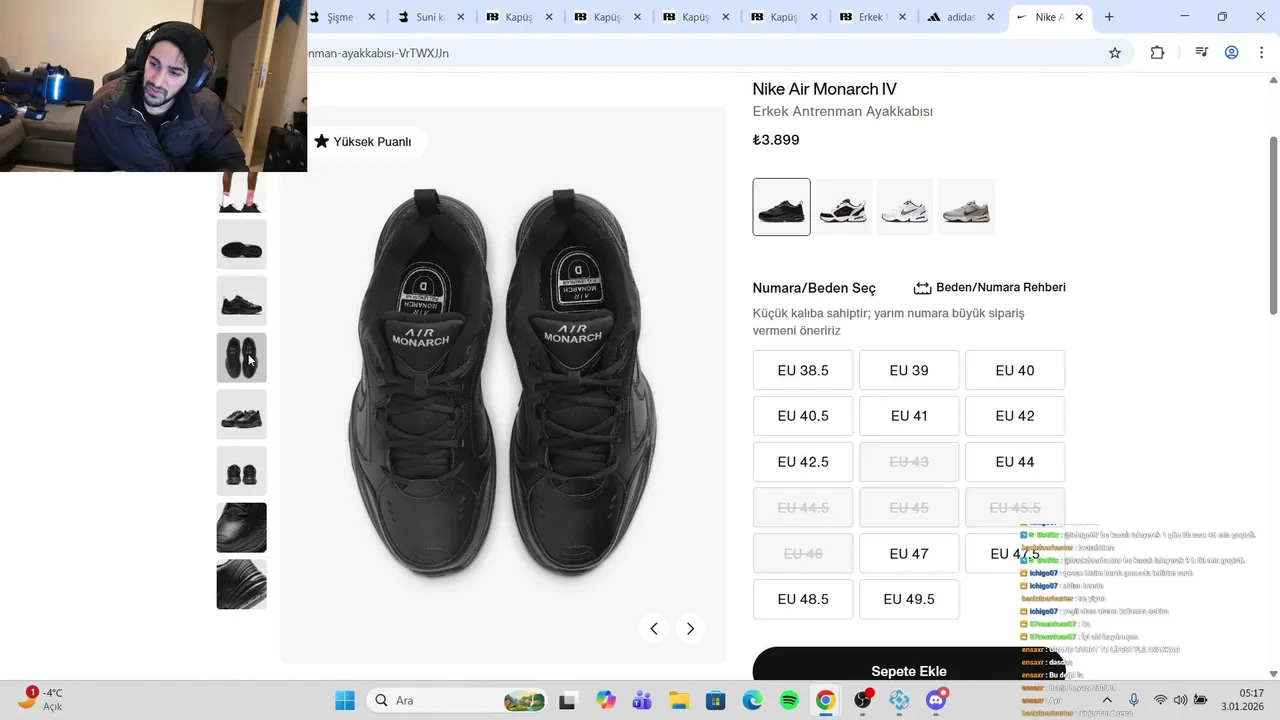
Task: Open a new browser tab with plus
Action: 1109,17
